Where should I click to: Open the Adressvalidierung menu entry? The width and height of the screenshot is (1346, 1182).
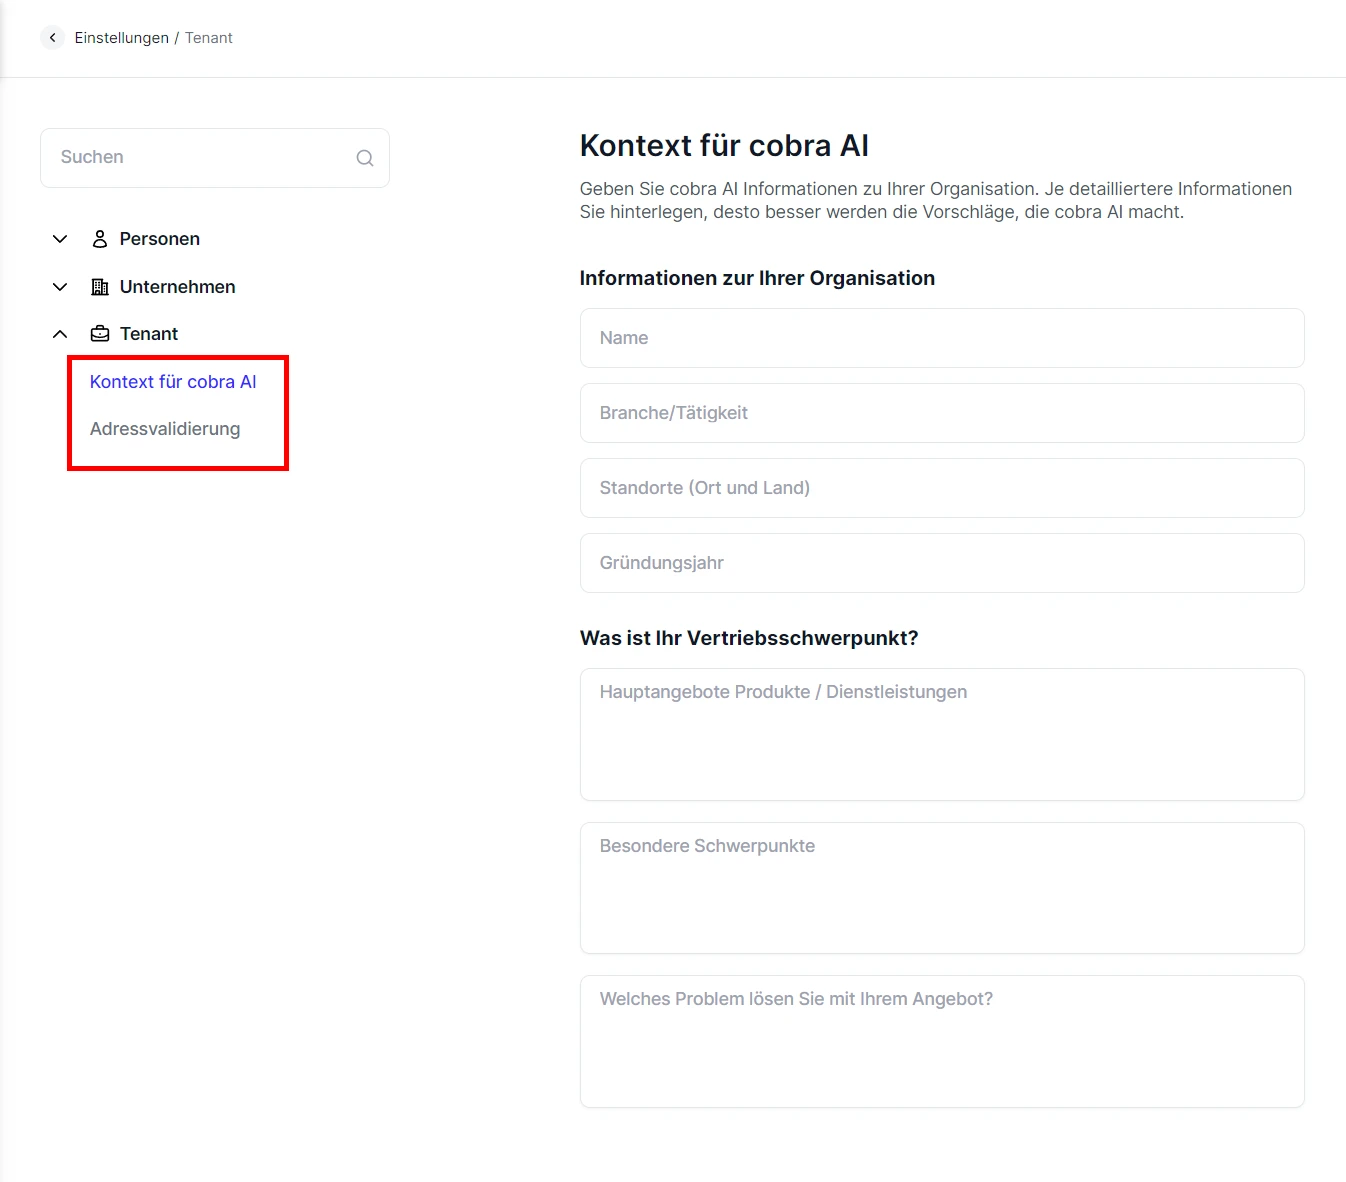click(165, 429)
